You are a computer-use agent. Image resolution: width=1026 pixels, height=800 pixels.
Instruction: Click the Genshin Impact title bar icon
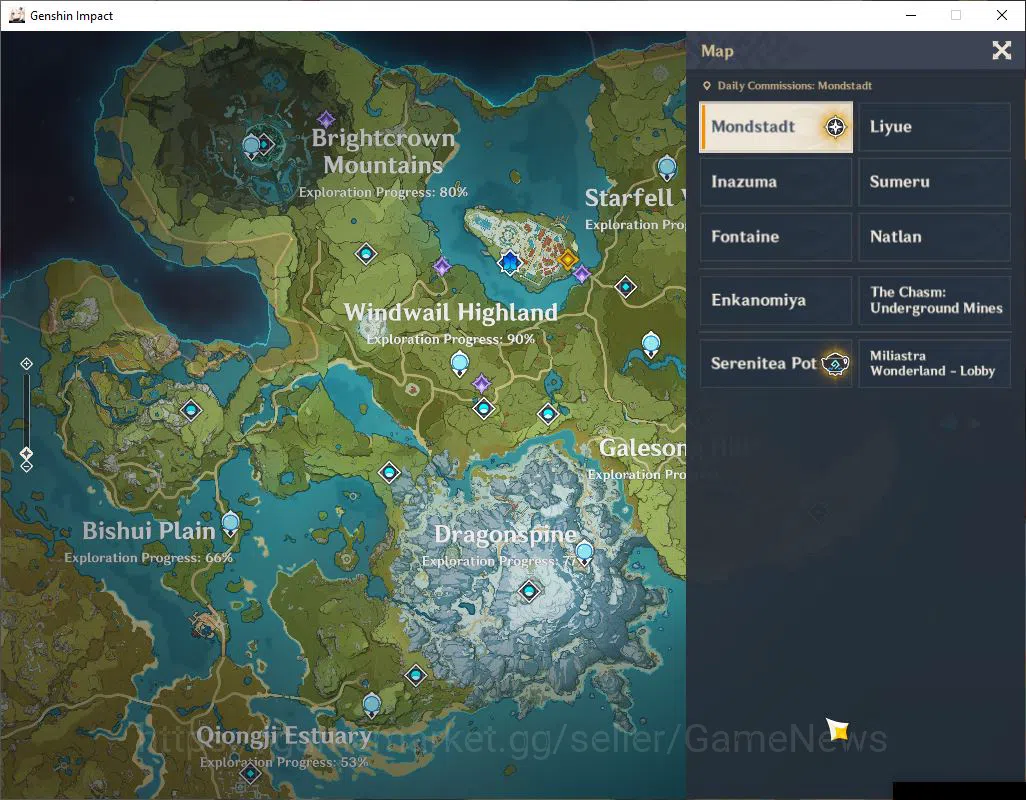click(16, 15)
